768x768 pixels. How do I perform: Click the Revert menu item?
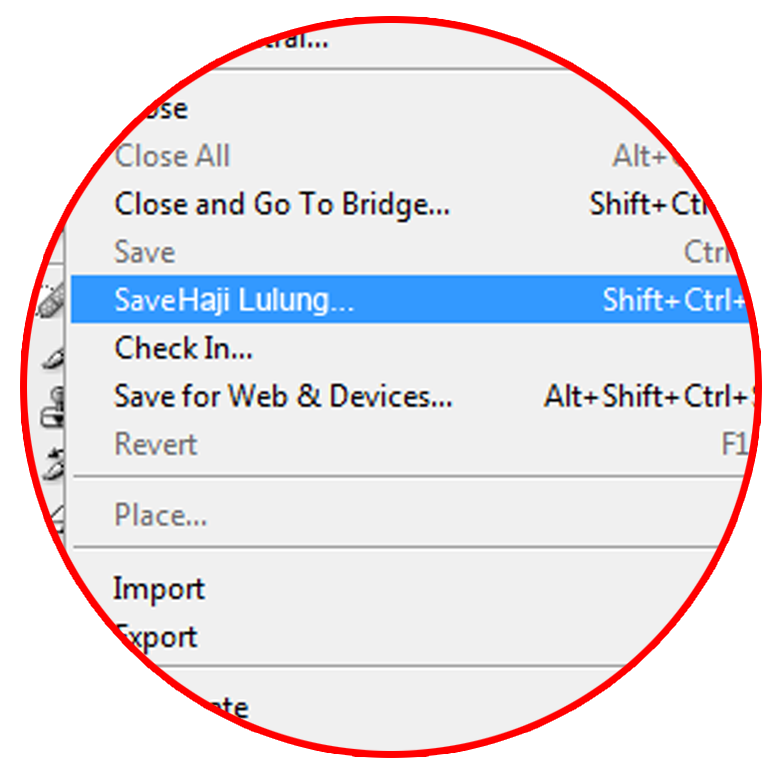[x=156, y=444]
